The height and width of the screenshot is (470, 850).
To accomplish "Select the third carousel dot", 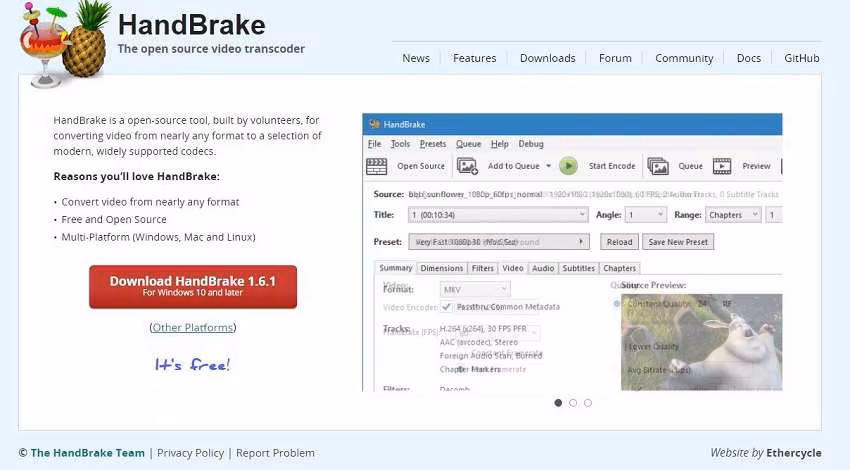I will tap(588, 403).
